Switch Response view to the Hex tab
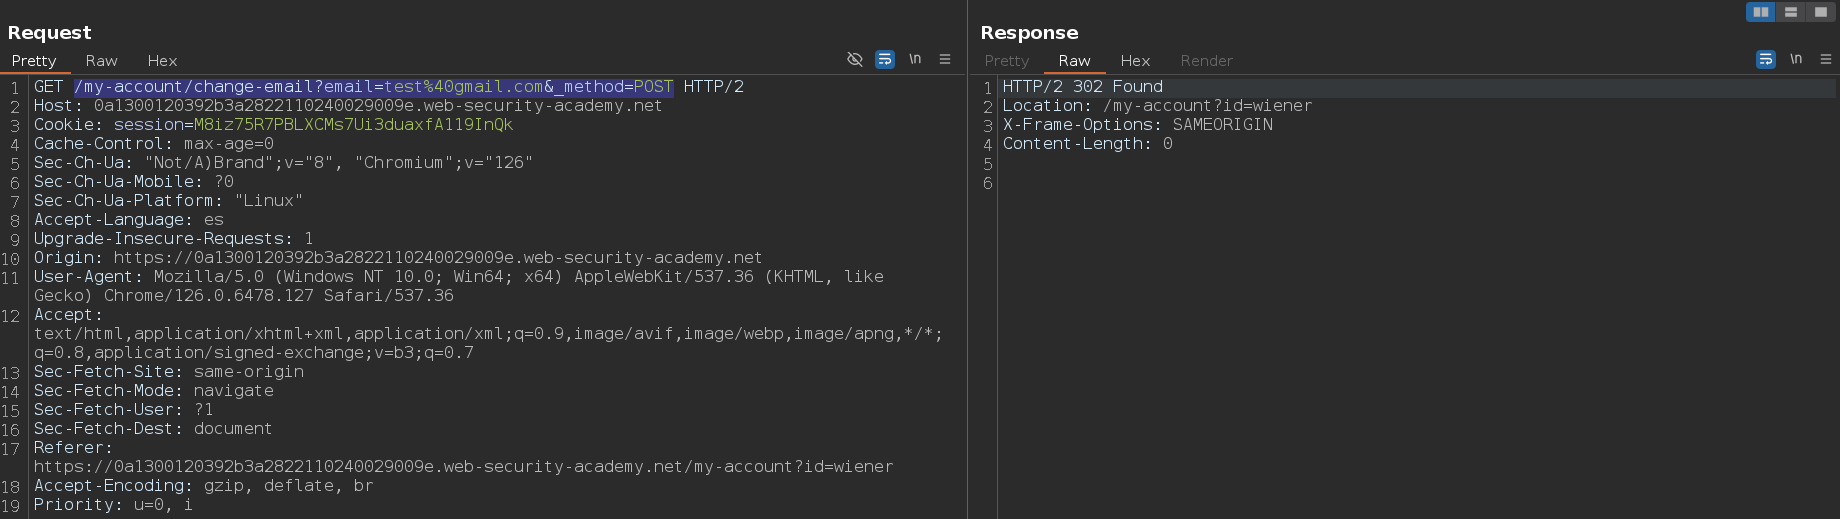Image resolution: width=1840 pixels, height=519 pixels. [1135, 61]
